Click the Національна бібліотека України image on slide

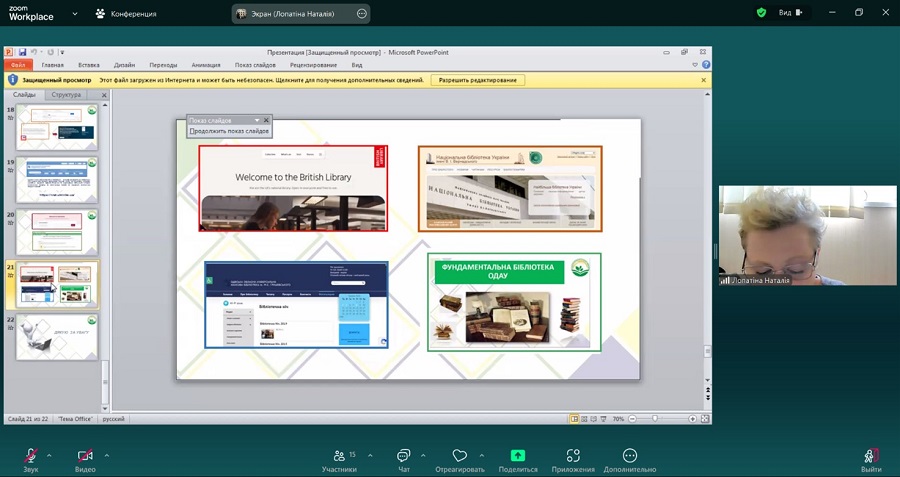pyautogui.click(x=510, y=188)
